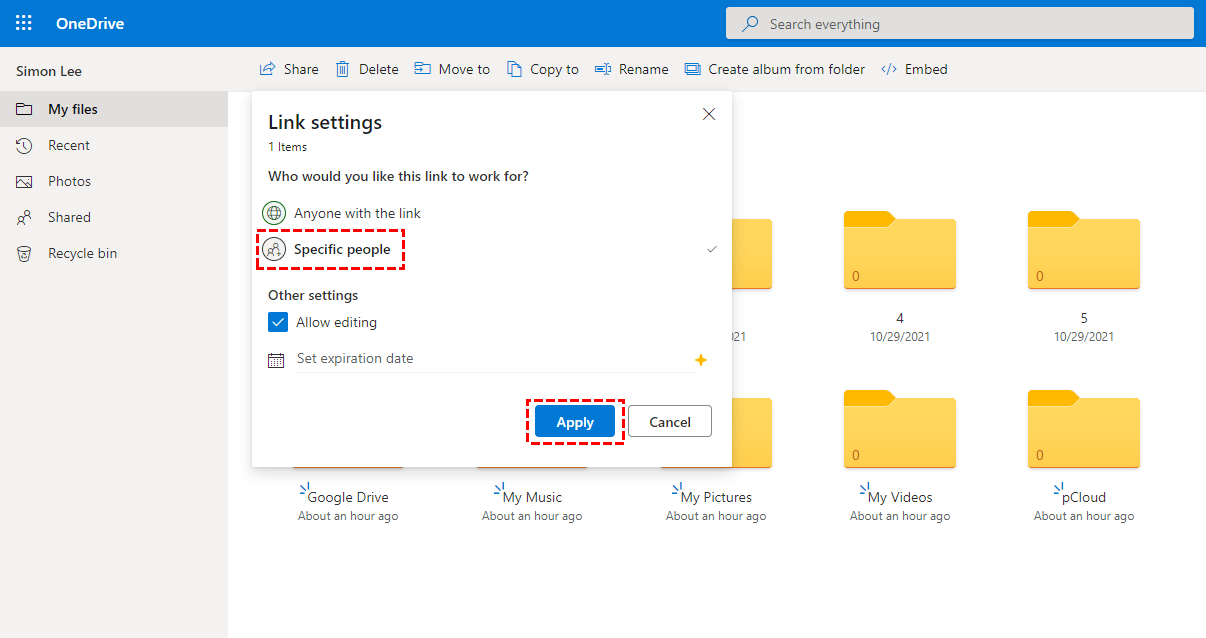Open the app launcher waffle icon
1206x638 pixels.
24,23
